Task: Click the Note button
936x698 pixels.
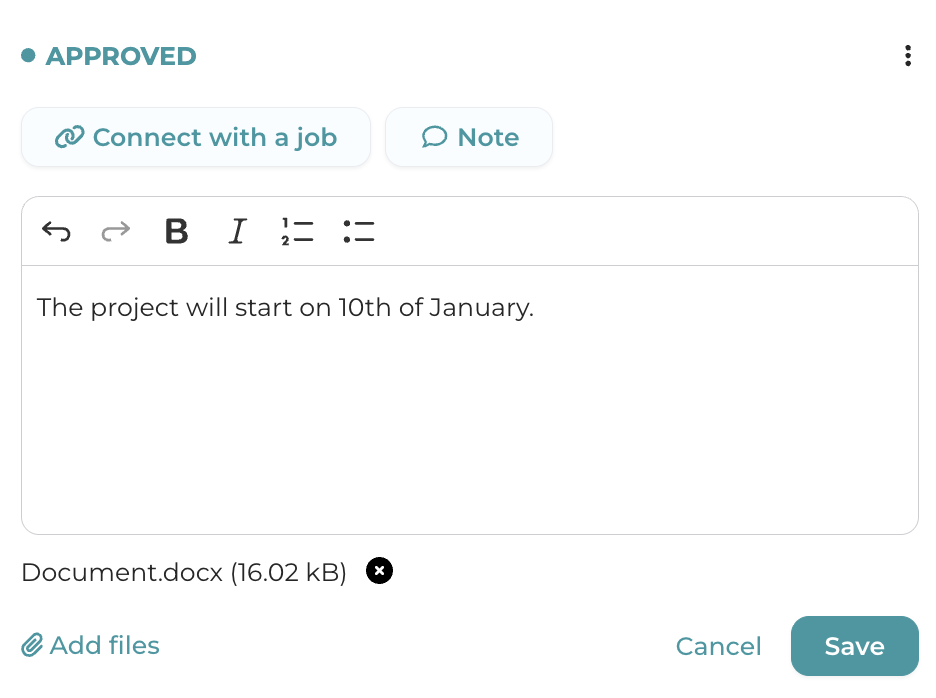Action: coord(469,137)
